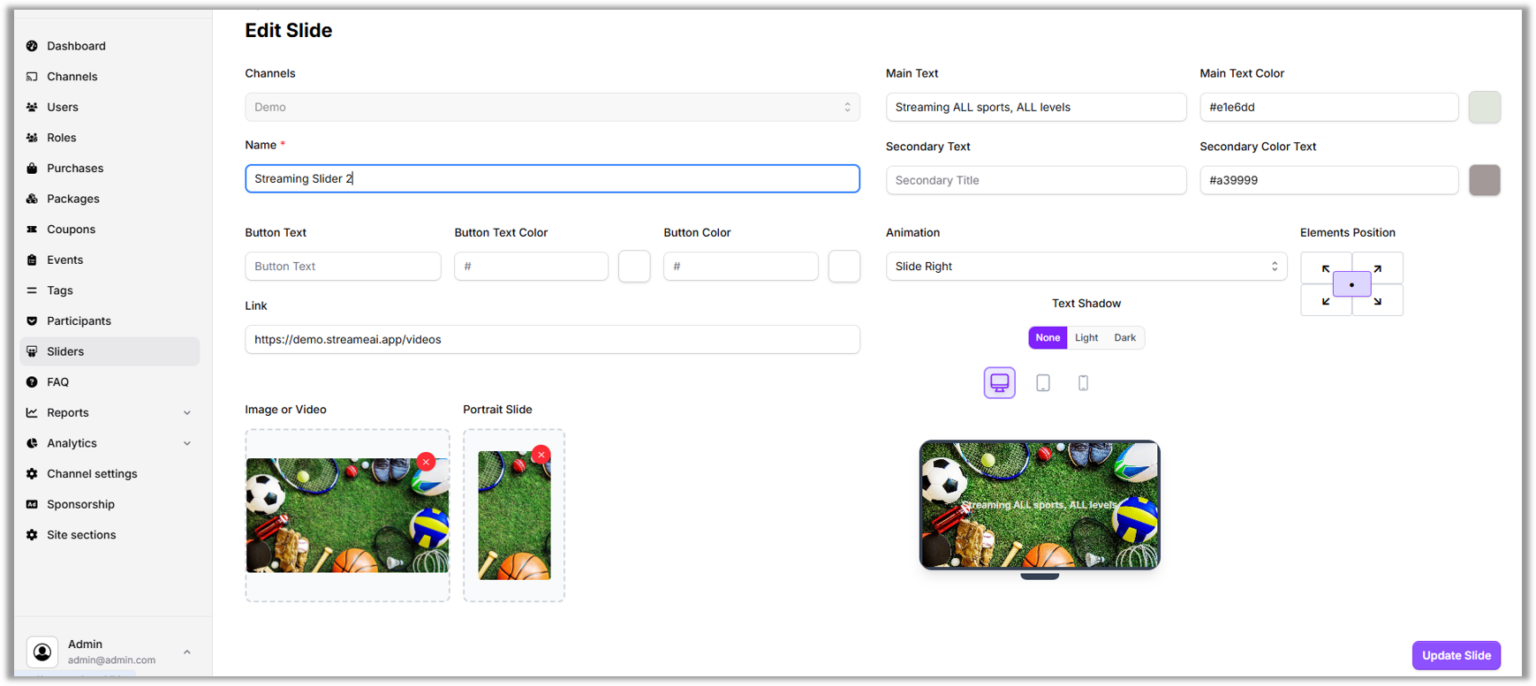Open Sliders in the sidebar
Viewport: 1536px width, 686px height.
pyautogui.click(x=66, y=352)
